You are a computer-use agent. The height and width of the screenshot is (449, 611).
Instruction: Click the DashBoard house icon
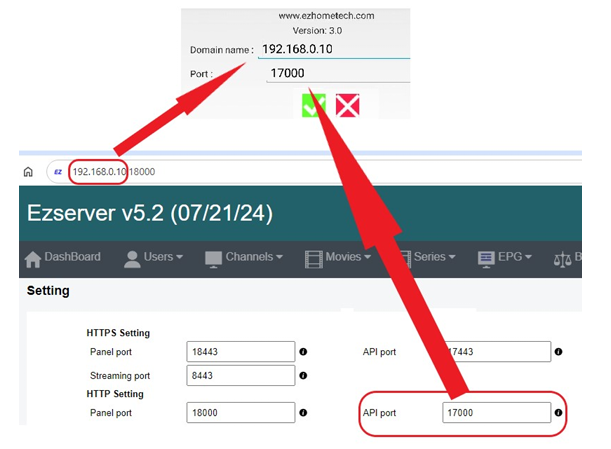pyautogui.click(x=33, y=259)
